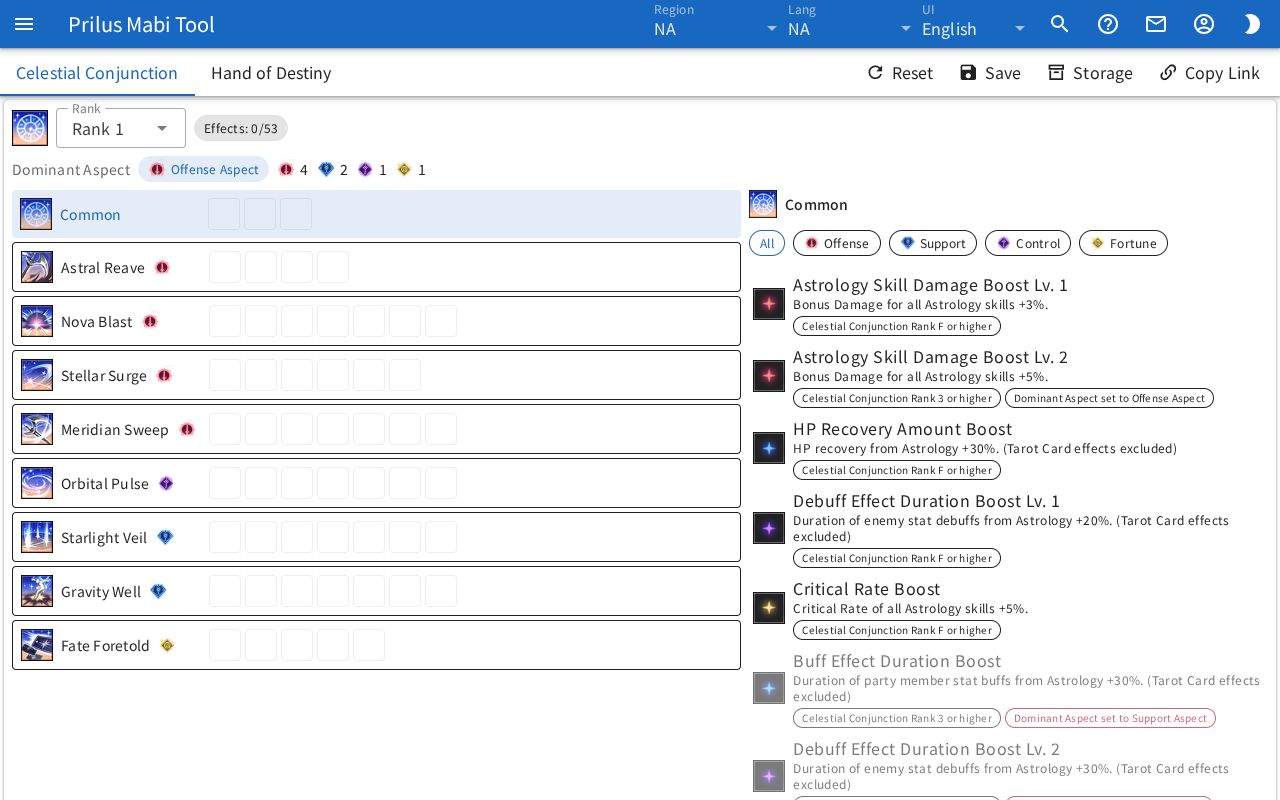Click the Prilus Mabi Tool title
This screenshot has height=800, width=1280.
(x=141, y=24)
